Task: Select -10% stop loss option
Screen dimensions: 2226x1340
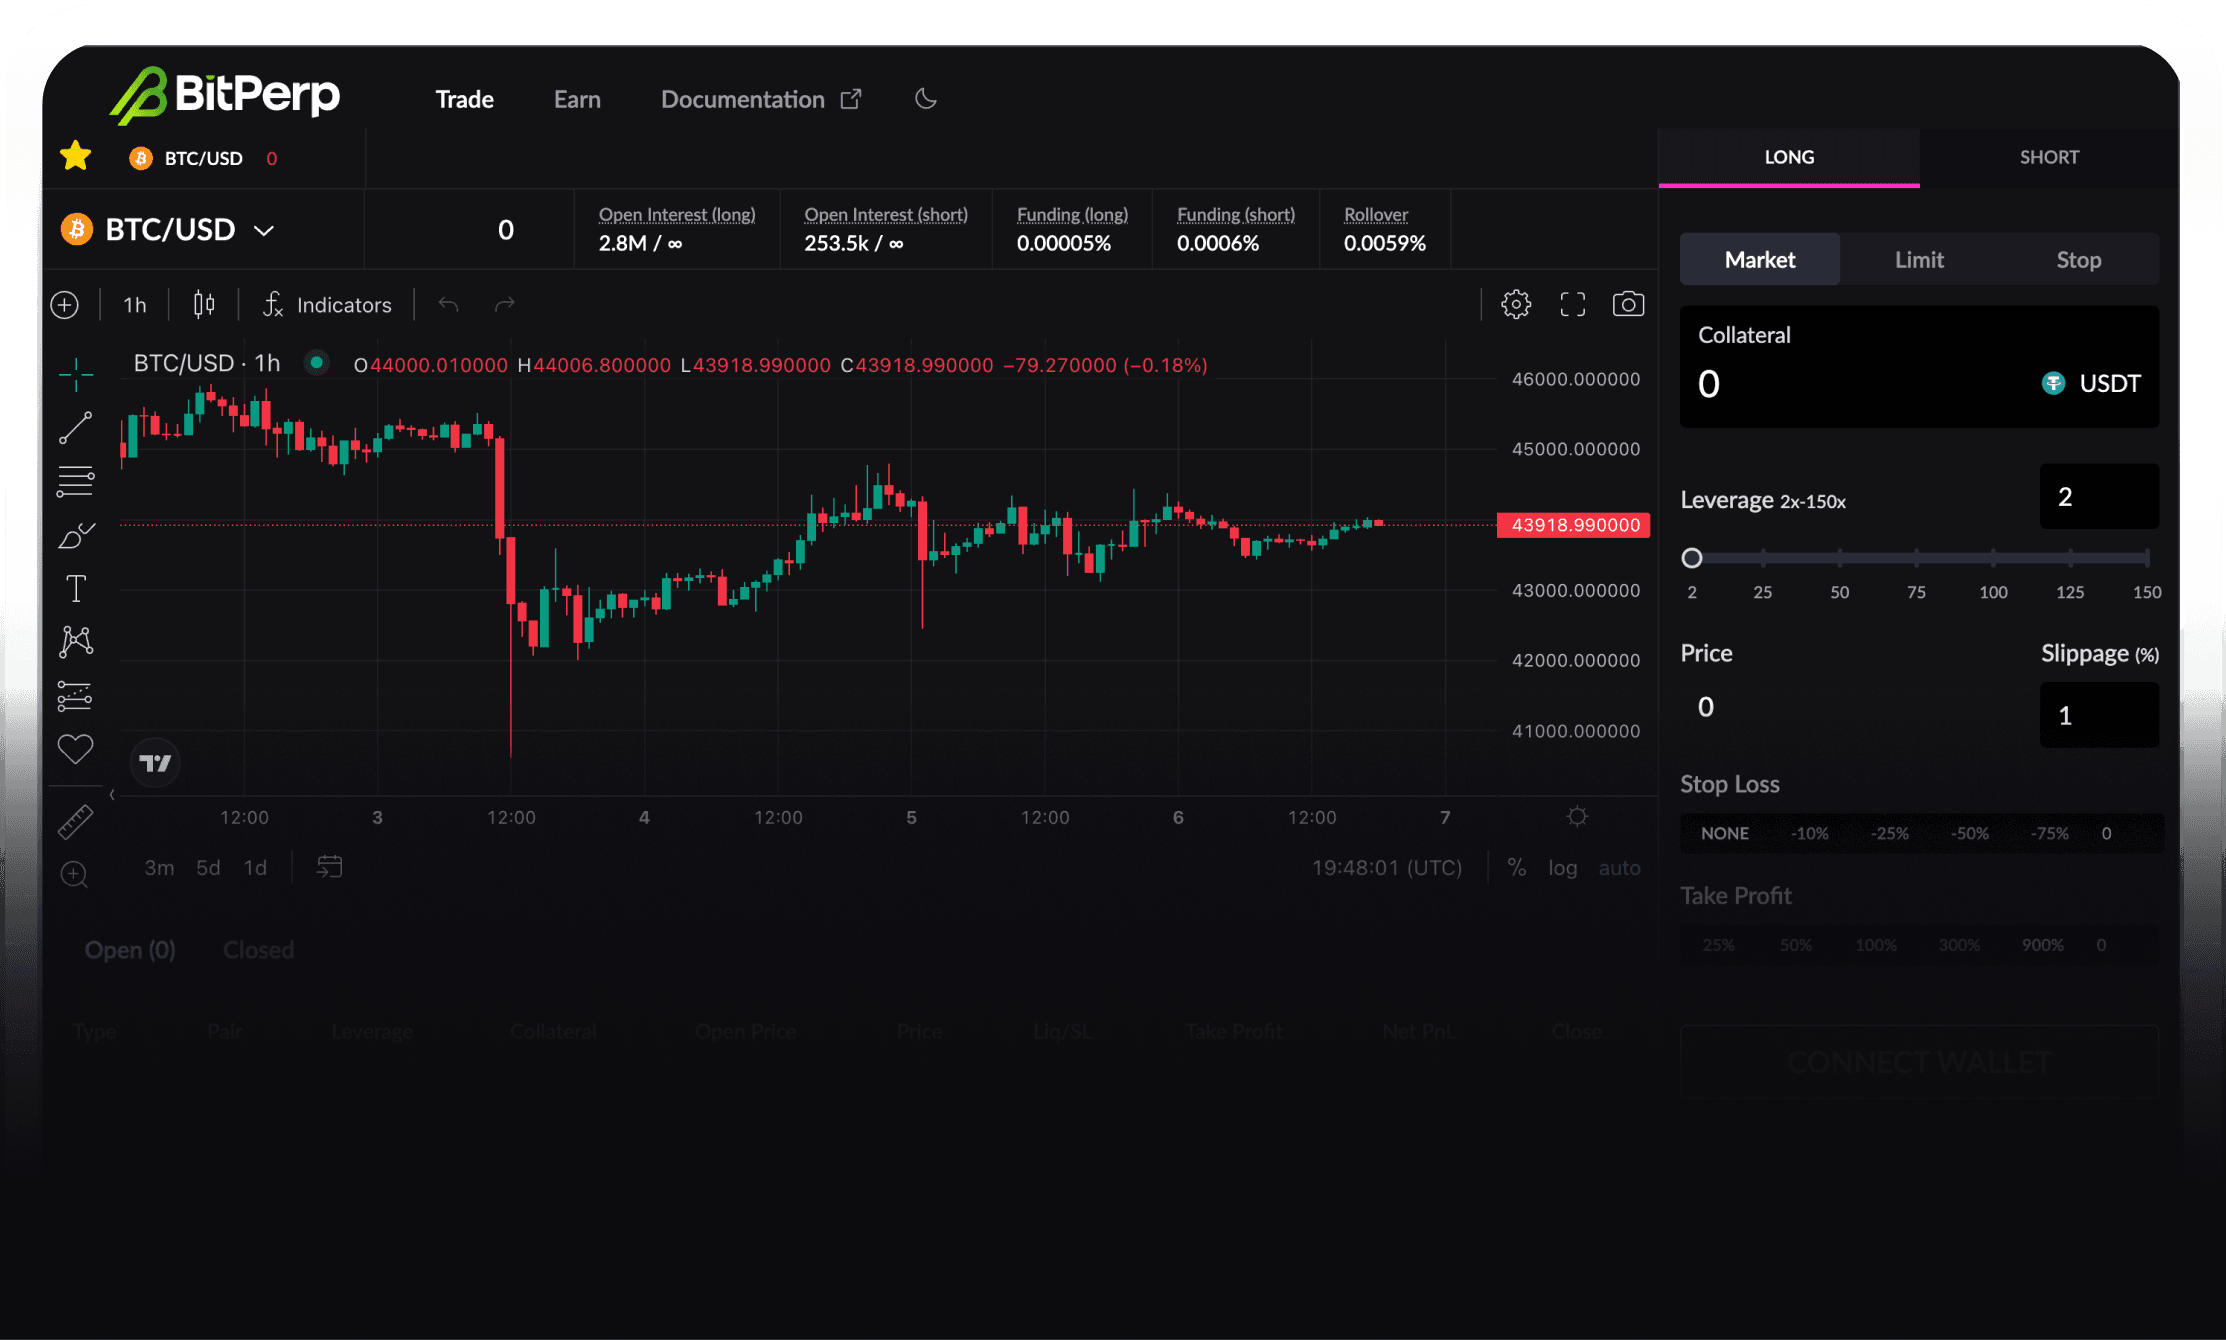Action: pyautogui.click(x=1810, y=833)
